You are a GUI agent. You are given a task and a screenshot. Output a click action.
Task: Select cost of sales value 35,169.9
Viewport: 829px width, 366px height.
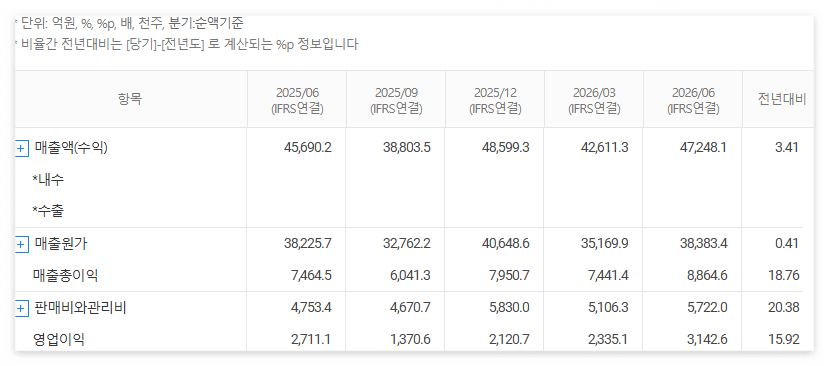click(x=604, y=244)
